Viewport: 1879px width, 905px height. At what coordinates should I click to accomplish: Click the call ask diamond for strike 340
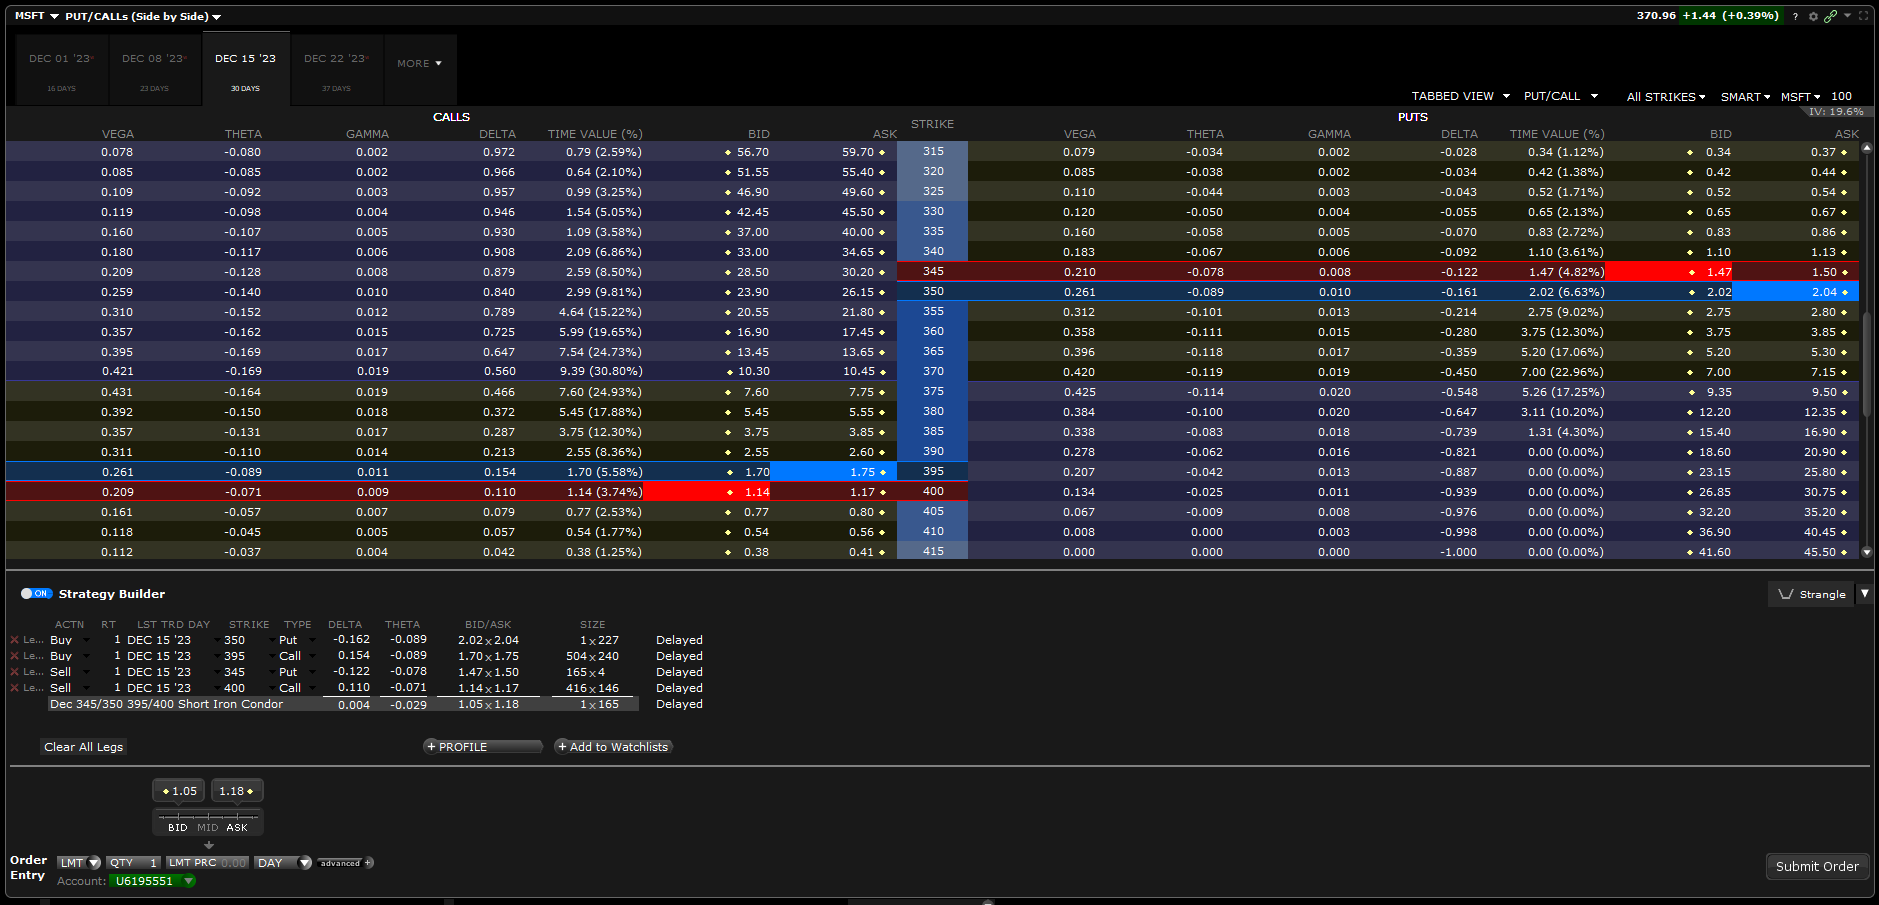point(882,253)
